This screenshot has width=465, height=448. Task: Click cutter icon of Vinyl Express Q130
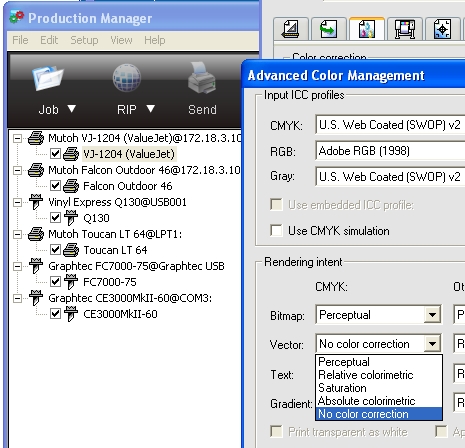tap(36, 202)
